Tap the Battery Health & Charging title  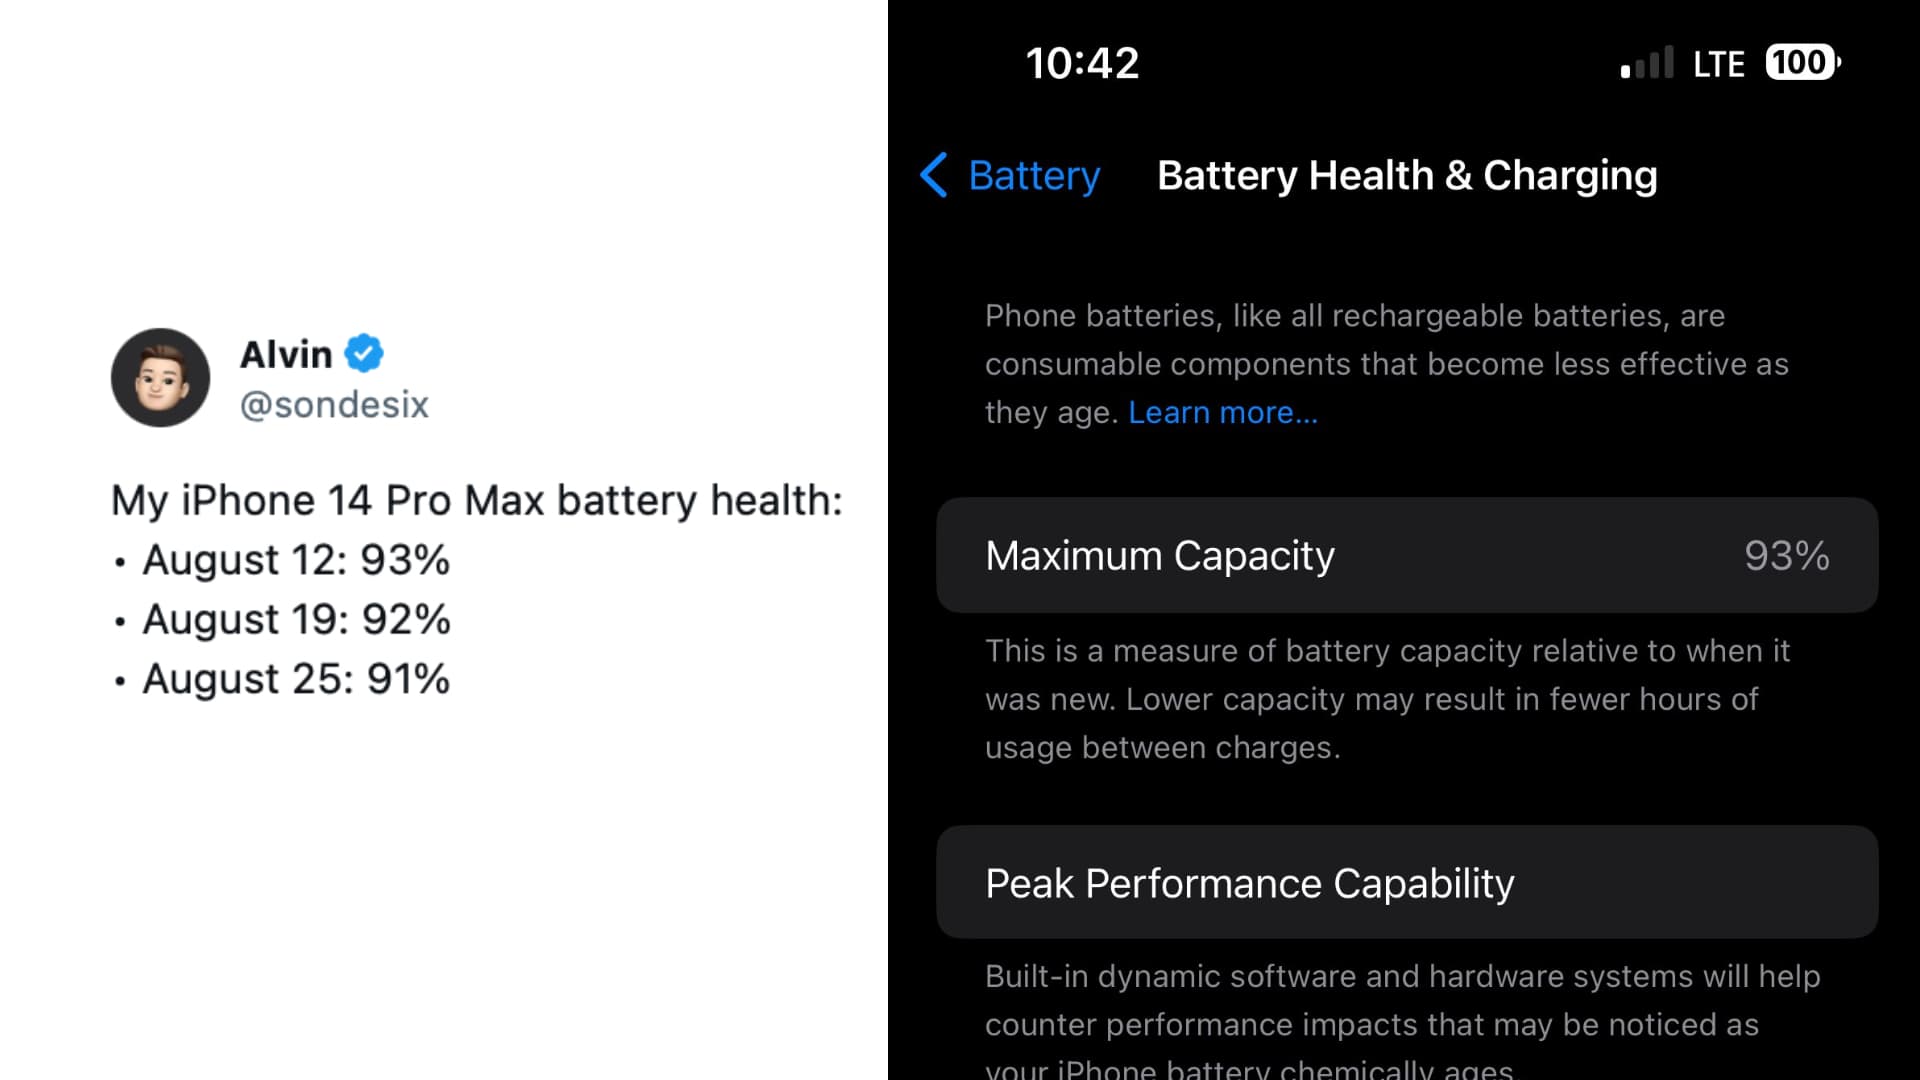point(1406,175)
